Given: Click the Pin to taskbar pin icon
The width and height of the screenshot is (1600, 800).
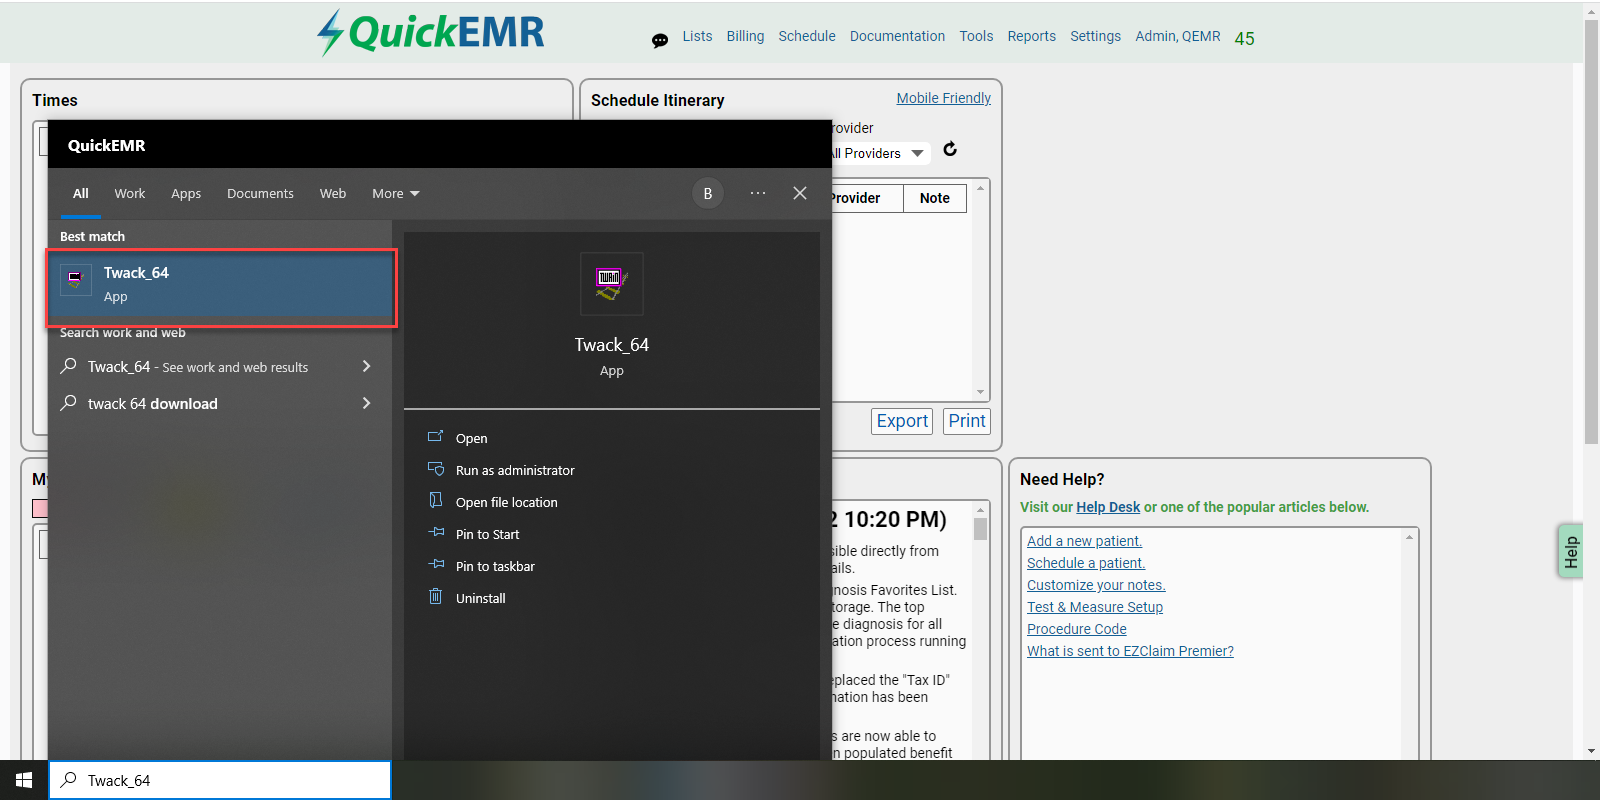Looking at the screenshot, I should pos(436,564).
